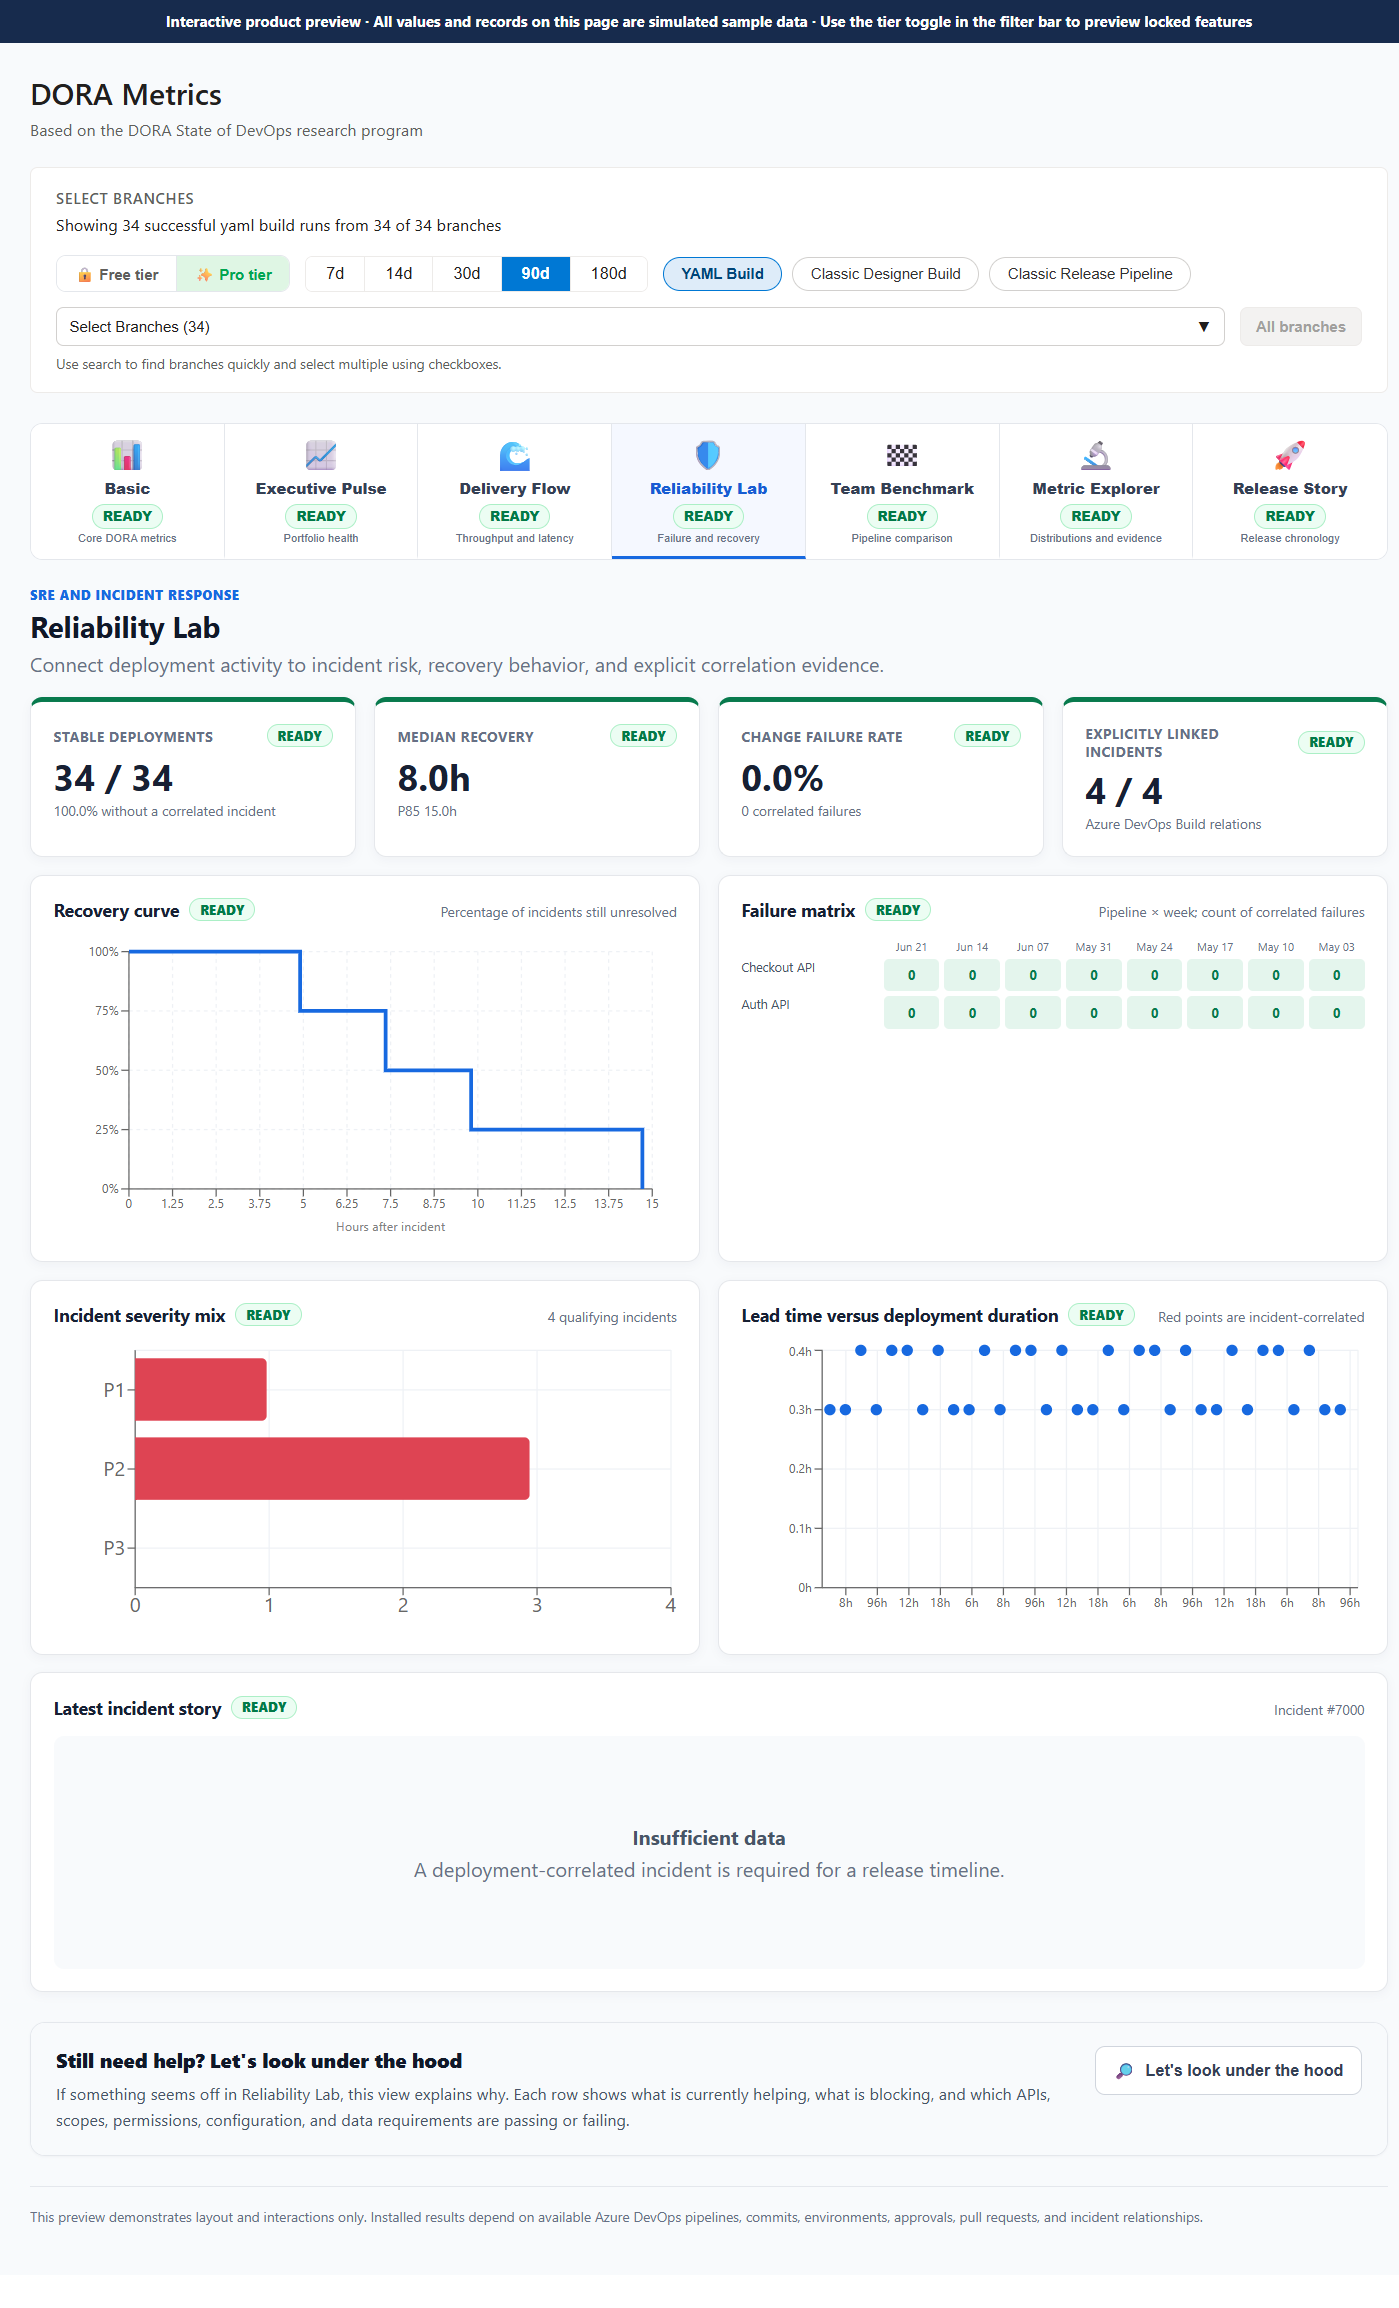Open the Delivery Flow tab label
The height and width of the screenshot is (2308, 1399).
pos(515,489)
